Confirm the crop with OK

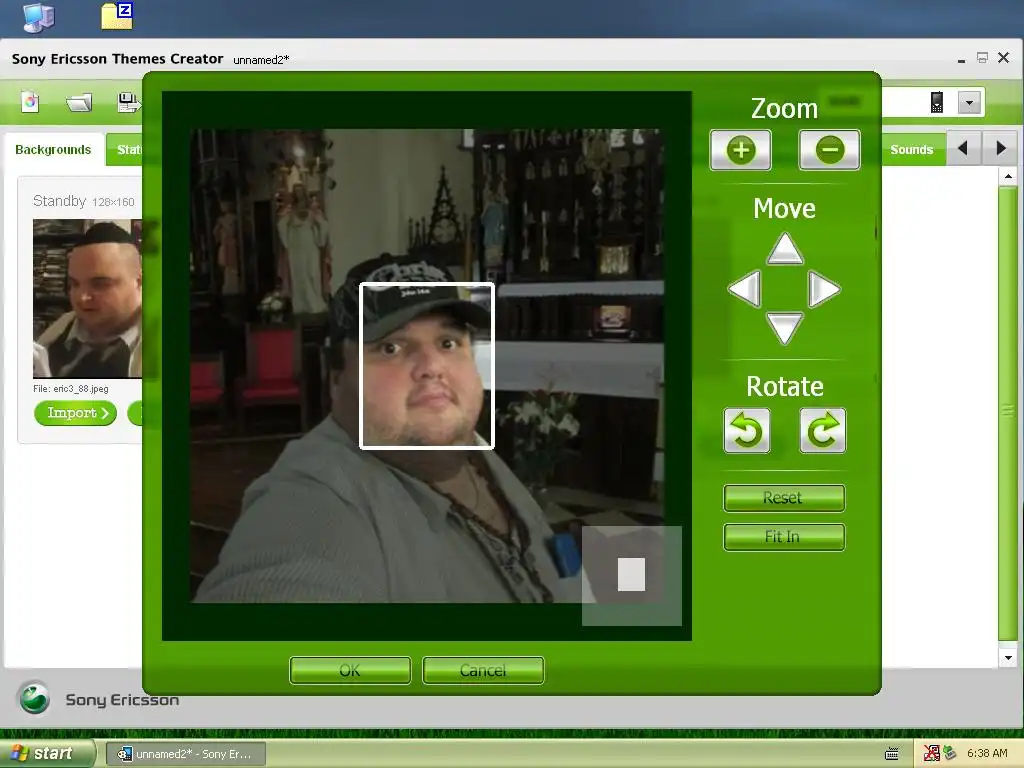coord(350,671)
